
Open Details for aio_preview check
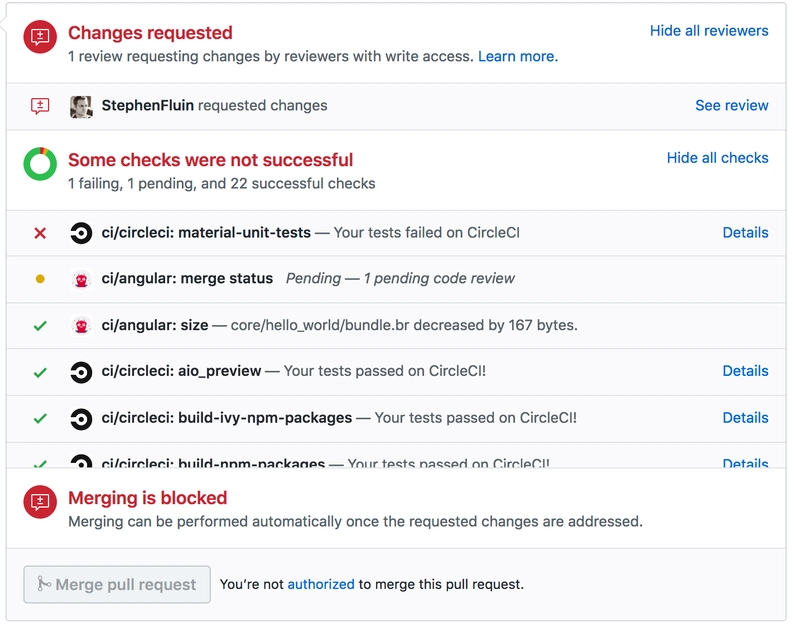[x=745, y=371]
